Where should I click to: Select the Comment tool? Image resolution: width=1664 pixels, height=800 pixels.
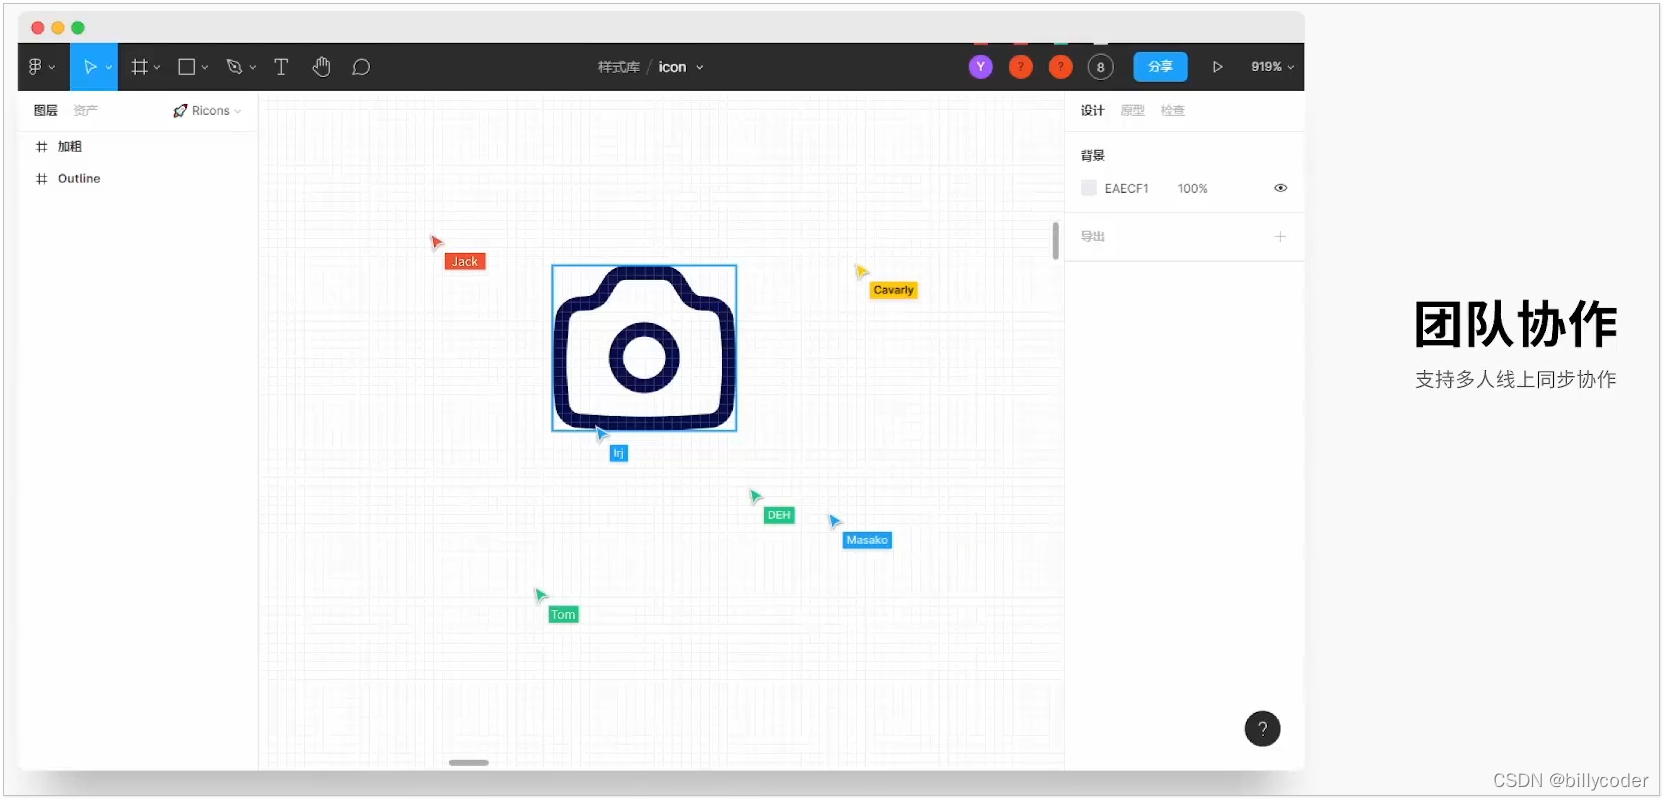pos(361,67)
